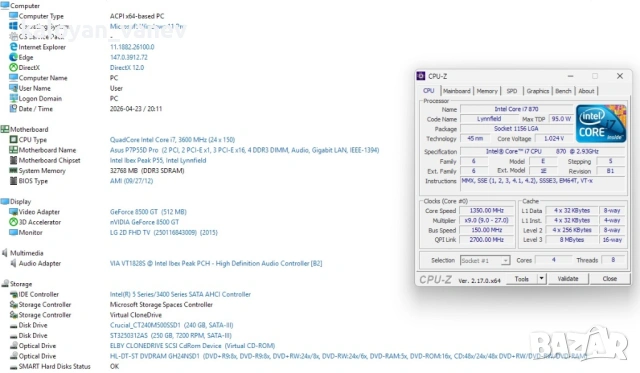Click the Core Speed value 1350.00 MHz

click(486, 211)
